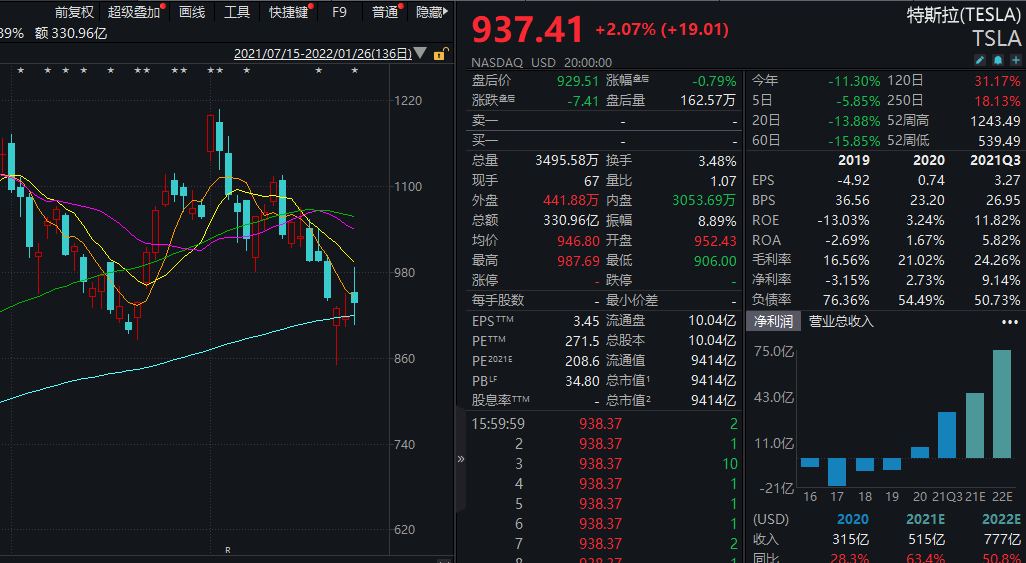Expand the panel with the double-chevron handle

(461, 459)
